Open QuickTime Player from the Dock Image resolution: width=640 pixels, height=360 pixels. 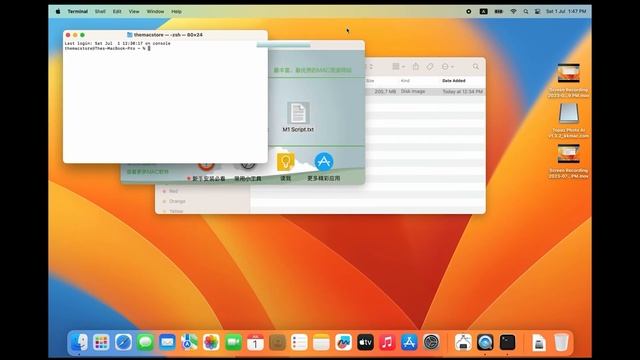click(x=485, y=342)
